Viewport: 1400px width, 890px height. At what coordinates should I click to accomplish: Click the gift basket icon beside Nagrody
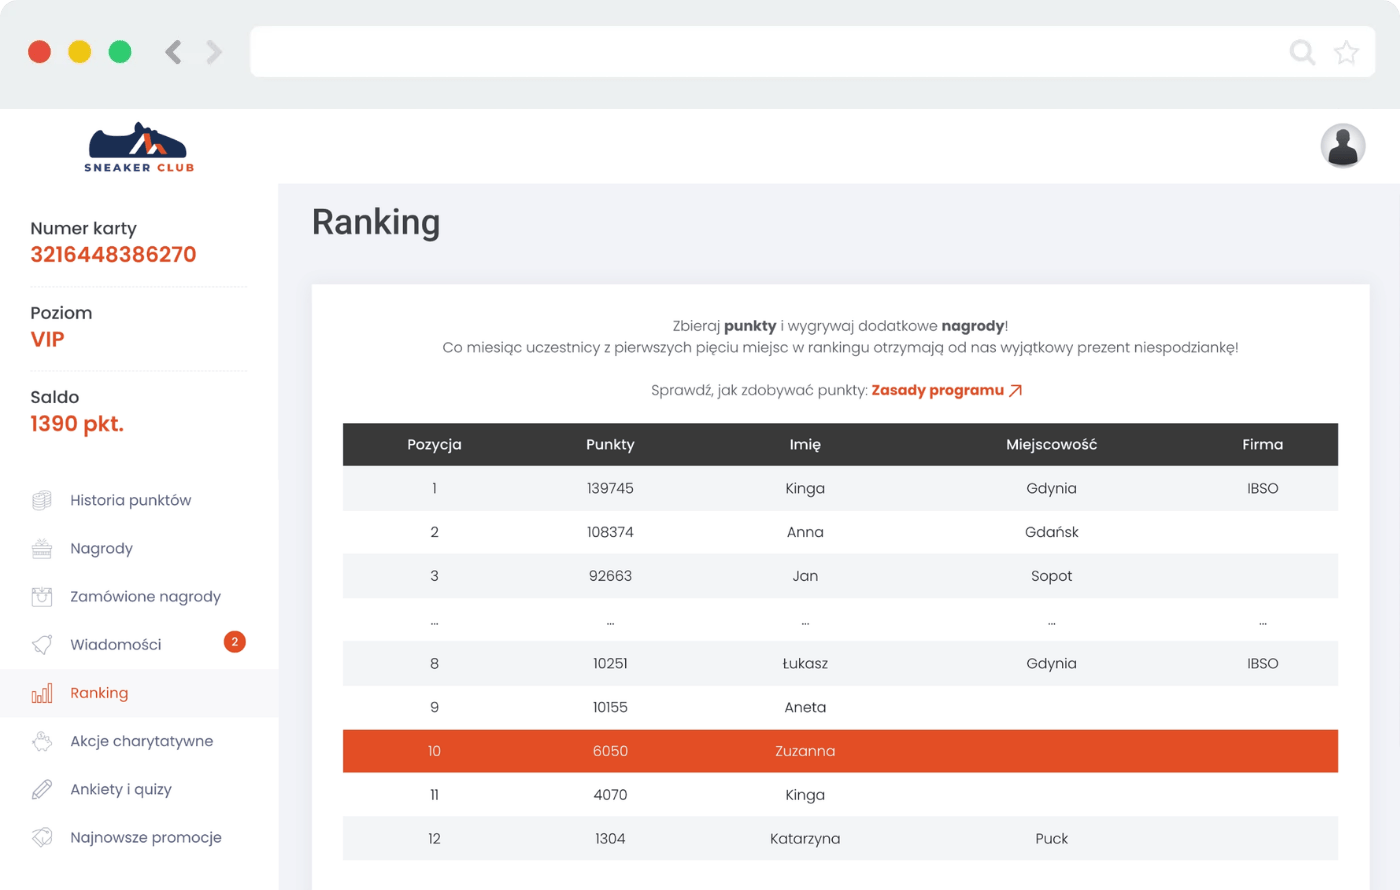[42, 548]
